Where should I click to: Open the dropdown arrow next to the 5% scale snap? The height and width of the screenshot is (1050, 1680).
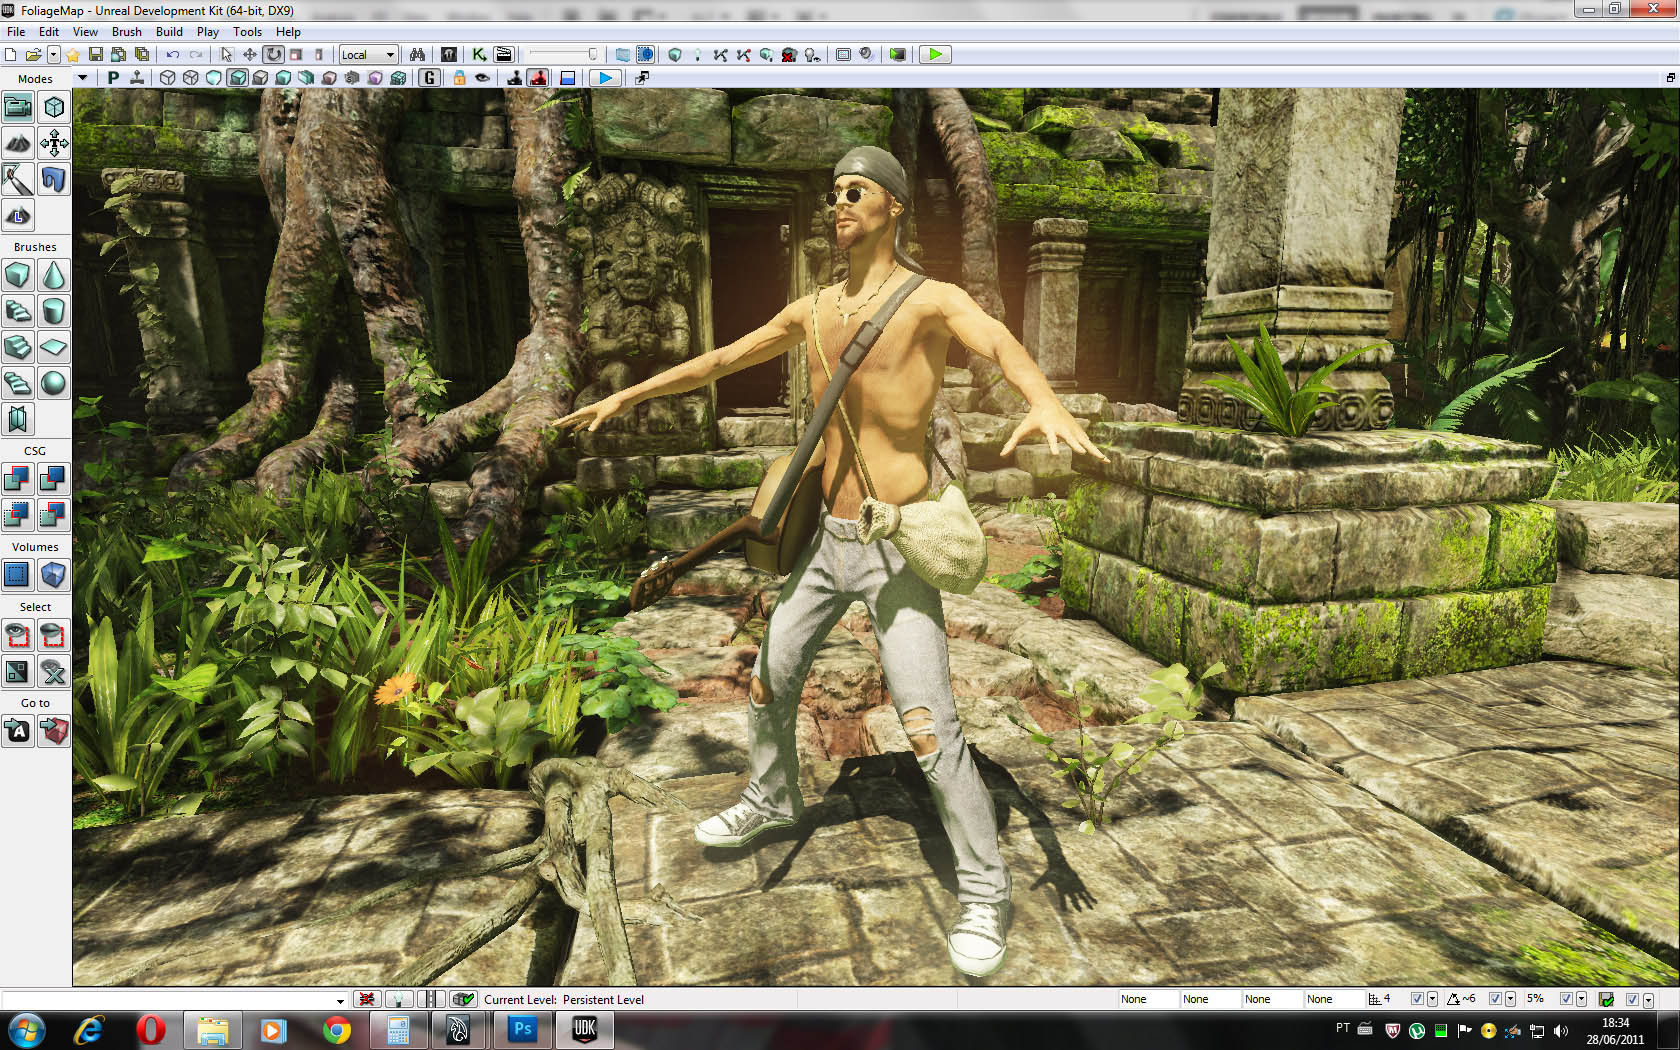pyautogui.click(x=1582, y=999)
